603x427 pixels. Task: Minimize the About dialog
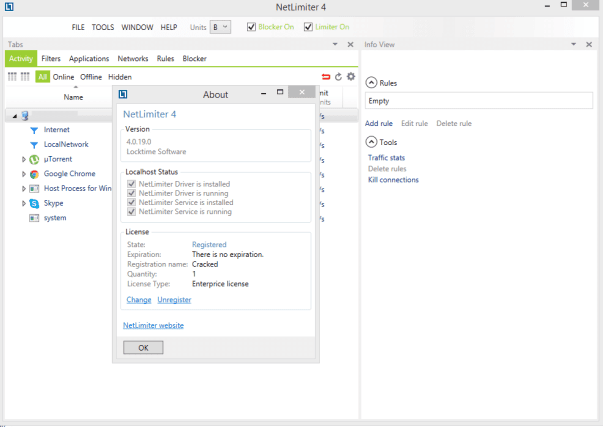coord(263,93)
